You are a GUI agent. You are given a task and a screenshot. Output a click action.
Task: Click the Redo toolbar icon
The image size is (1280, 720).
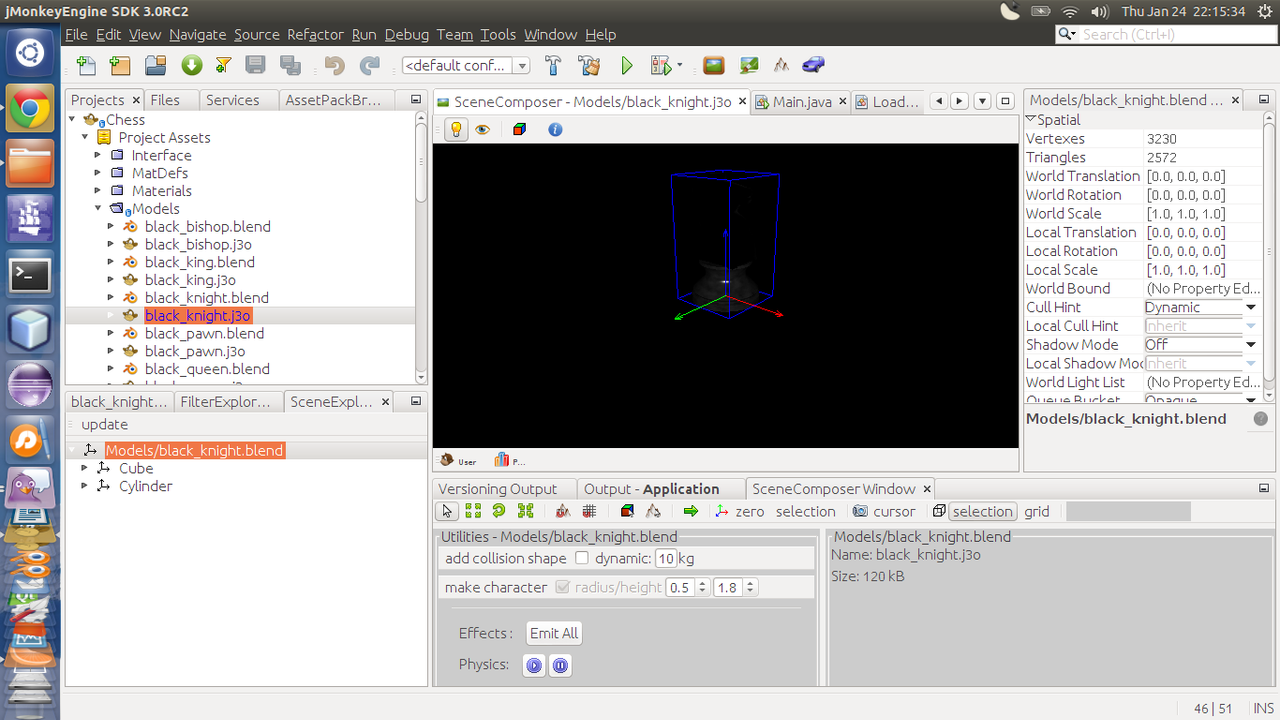[x=370, y=66]
